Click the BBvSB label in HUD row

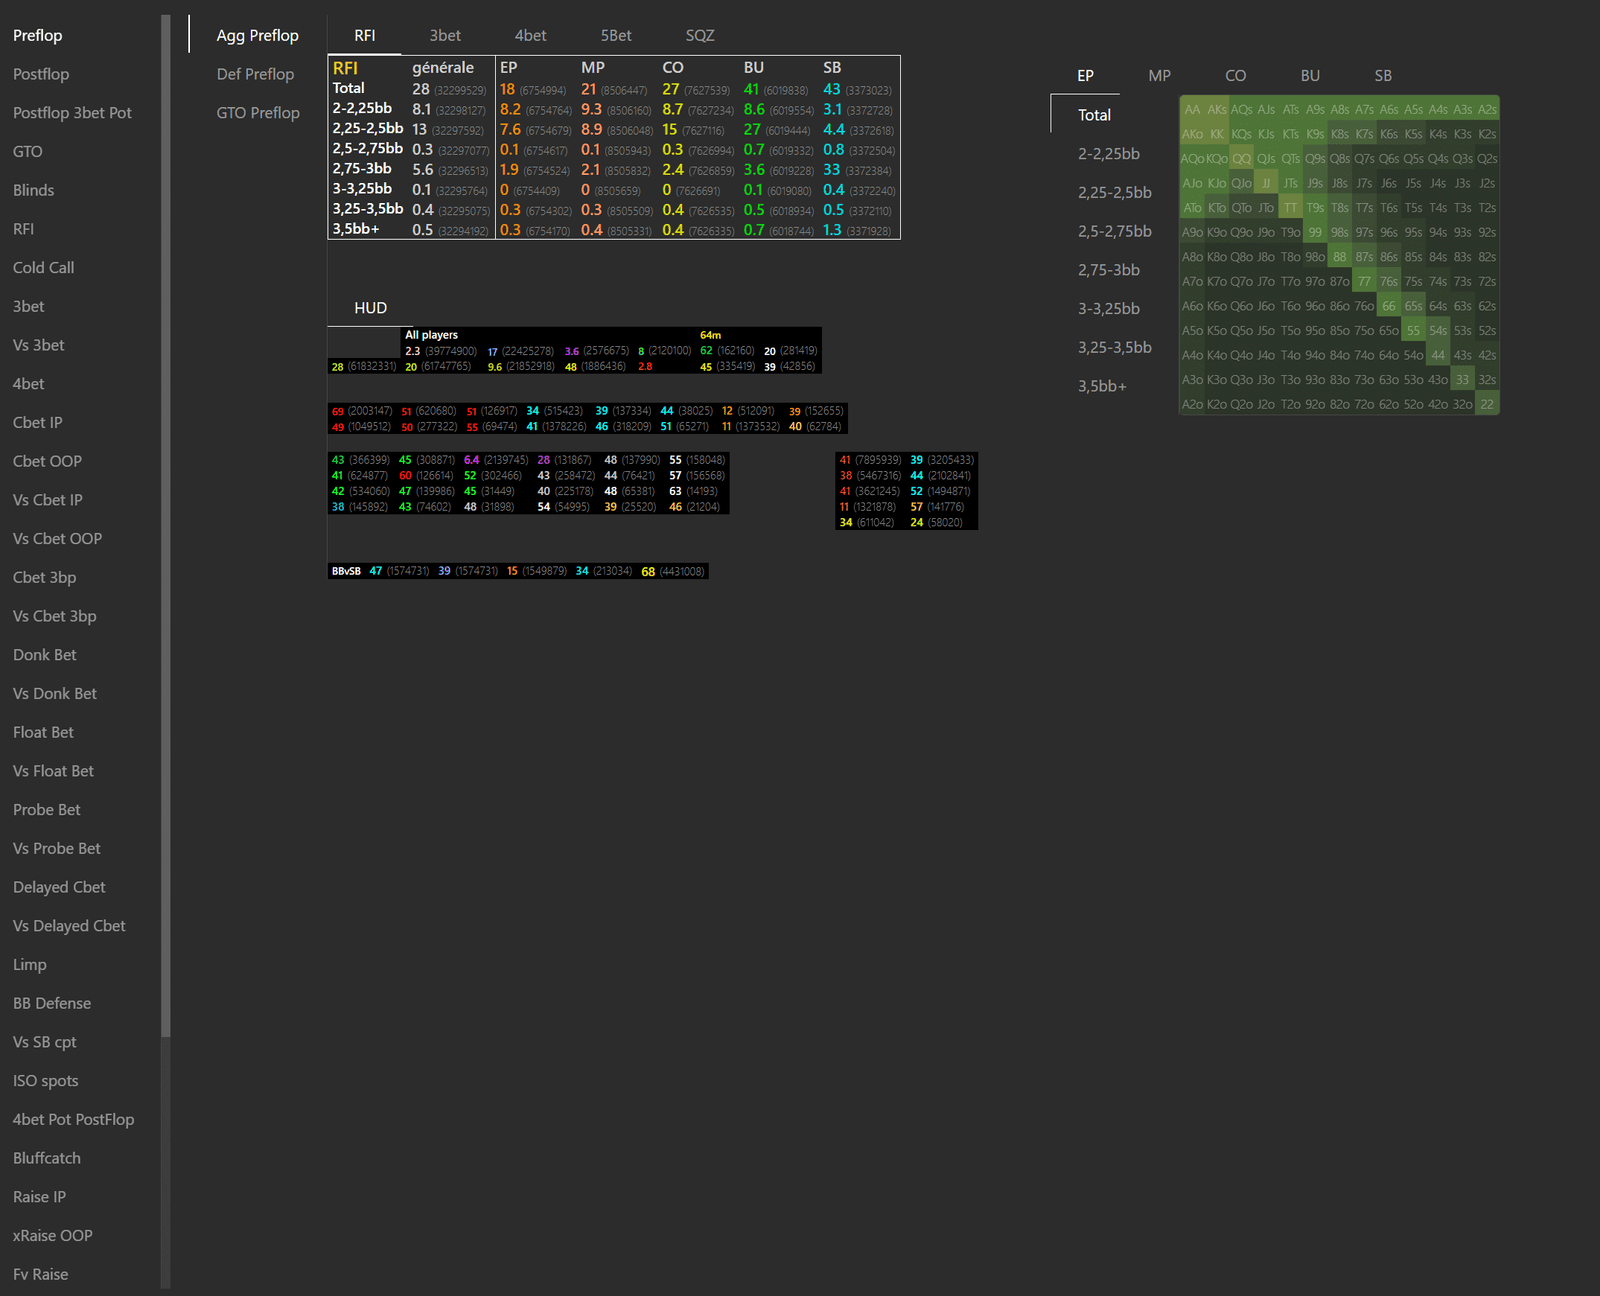point(346,572)
